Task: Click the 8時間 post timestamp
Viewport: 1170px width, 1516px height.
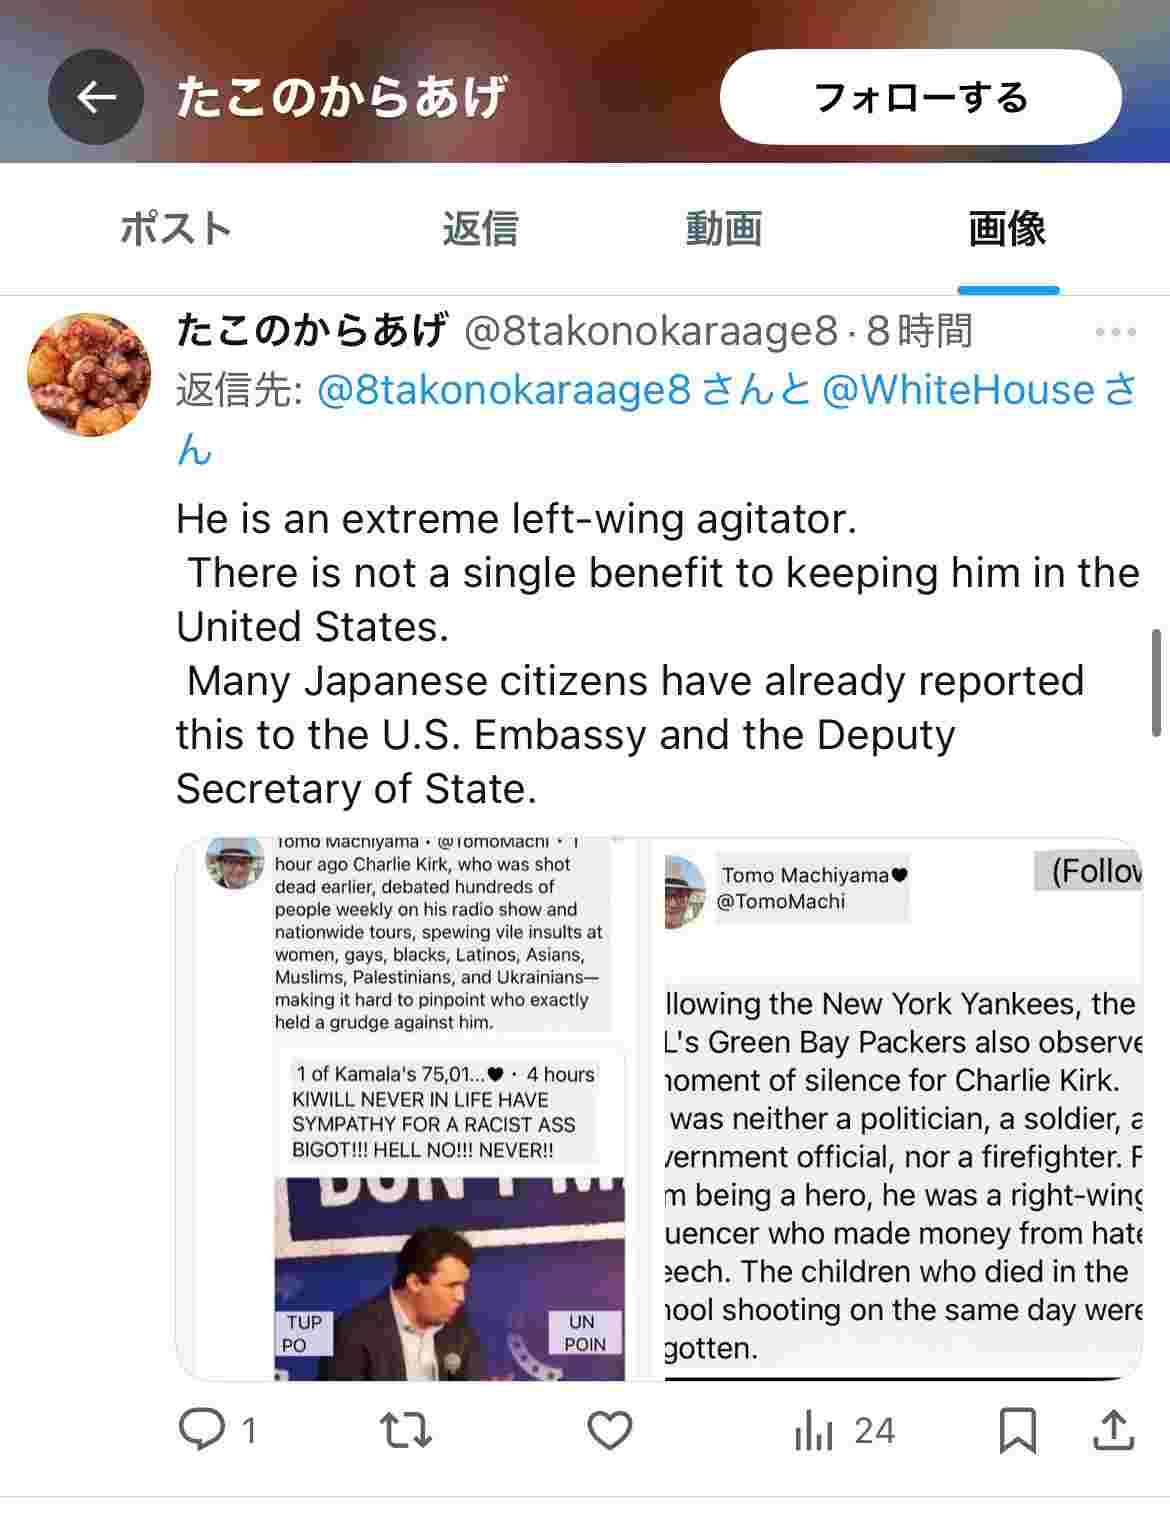Action: point(919,331)
